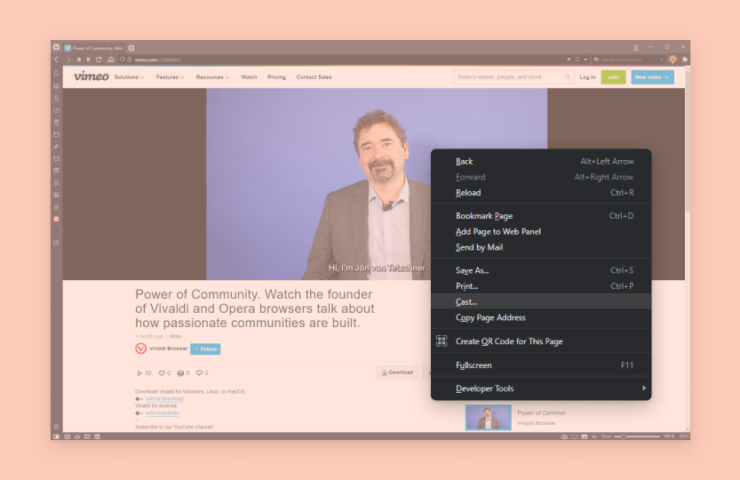Select Create QR Code for This Page
Screen dimensions: 740x480
(x=541, y=341)
